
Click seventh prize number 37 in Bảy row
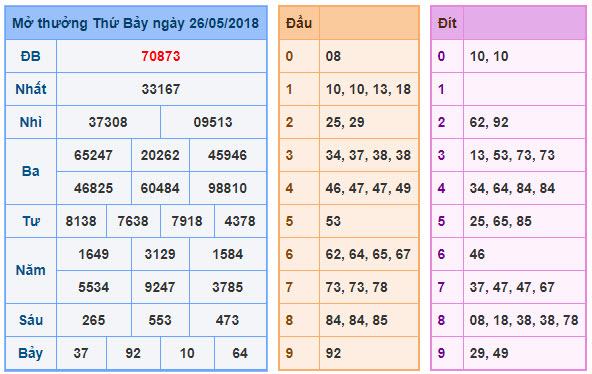click(x=81, y=353)
